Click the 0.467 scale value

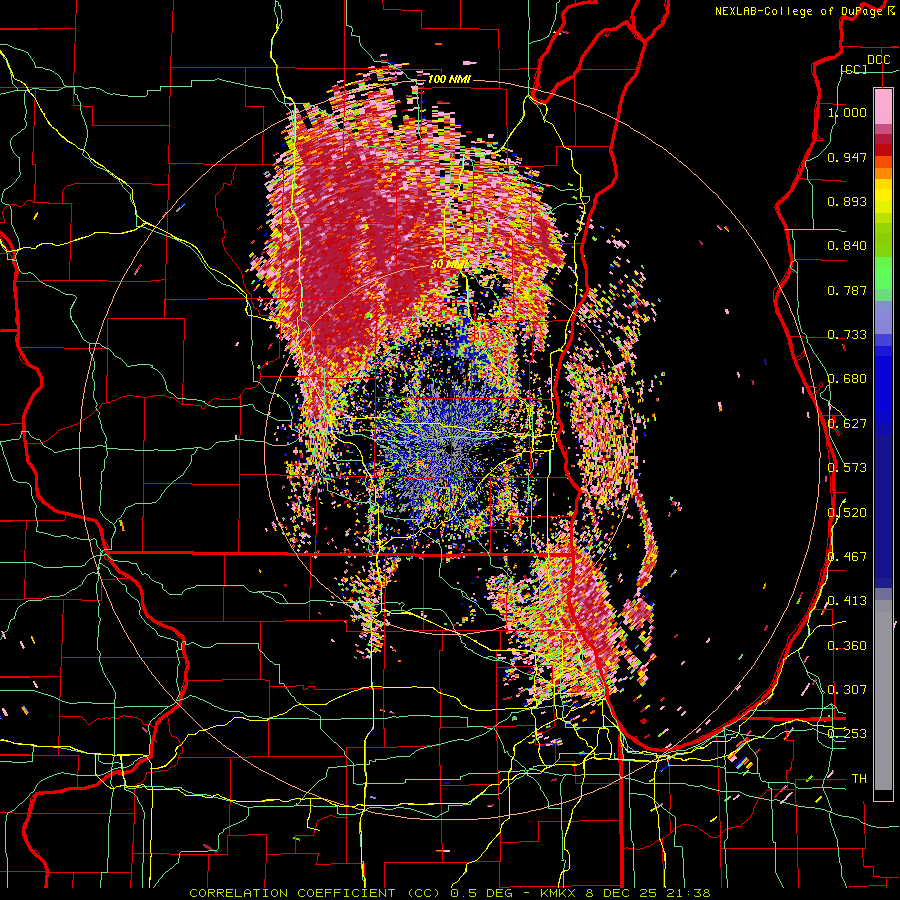847,557
